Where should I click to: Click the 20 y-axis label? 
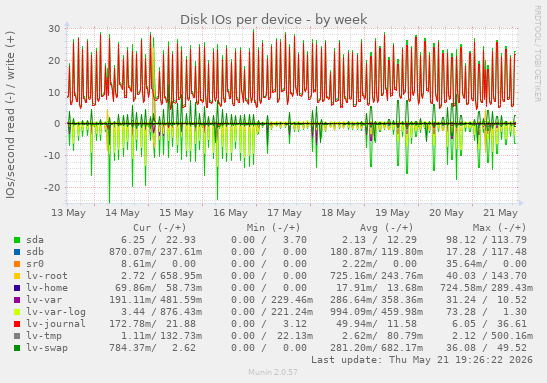tap(54, 61)
